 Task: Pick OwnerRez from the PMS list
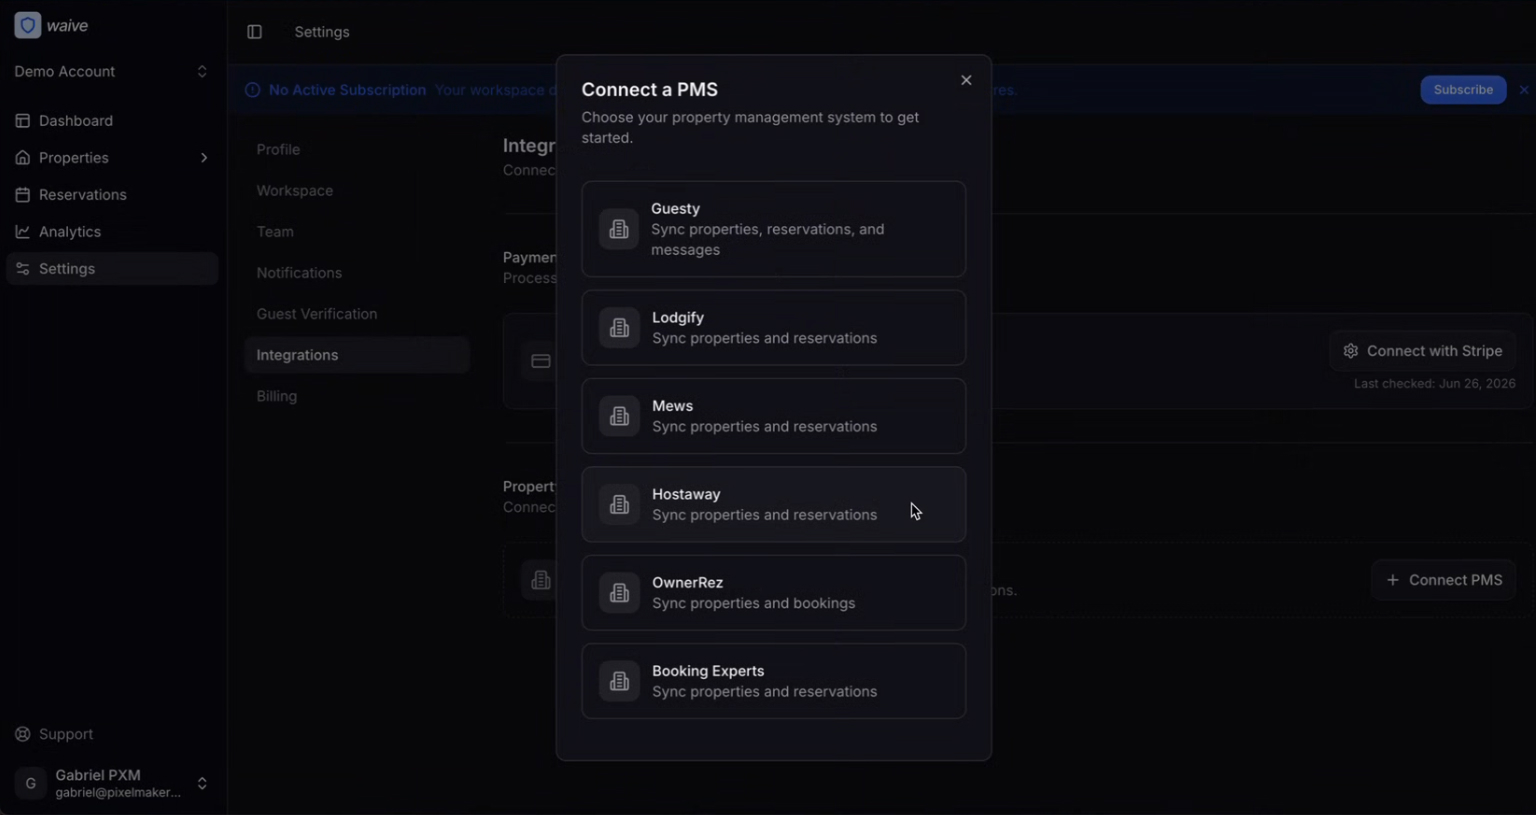coord(773,593)
